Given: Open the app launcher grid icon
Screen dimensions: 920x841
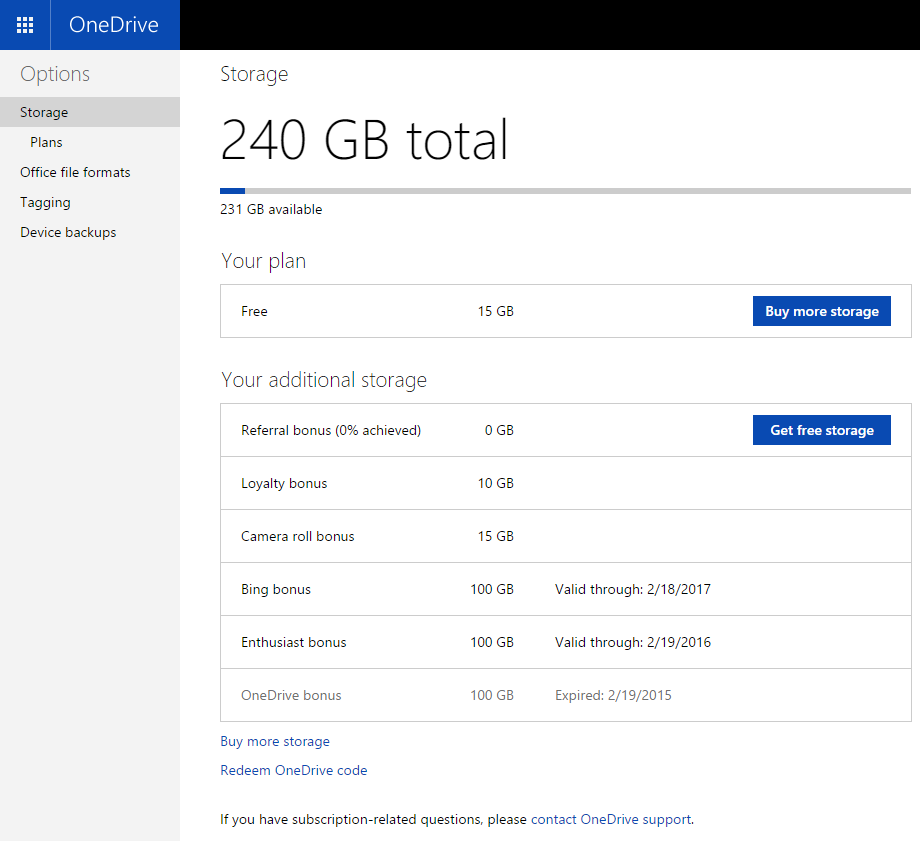Looking at the screenshot, I should [25, 25].
